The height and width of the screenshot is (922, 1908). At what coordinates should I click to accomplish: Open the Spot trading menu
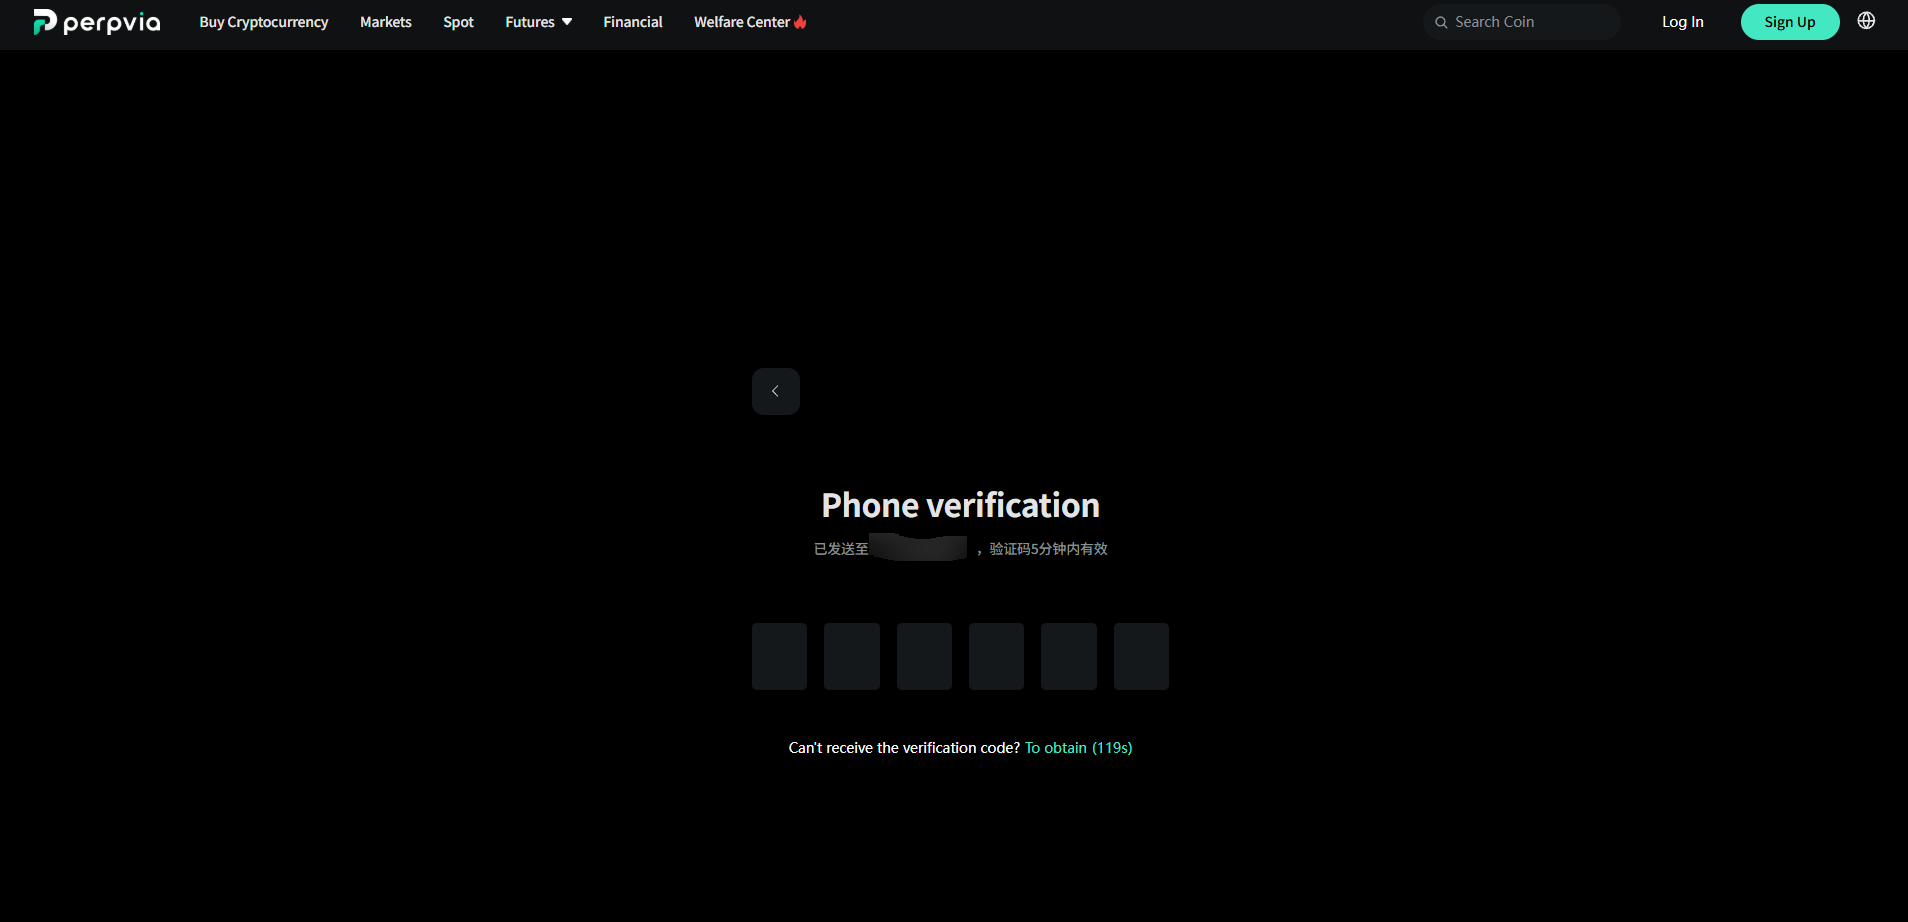pos(459,22)
